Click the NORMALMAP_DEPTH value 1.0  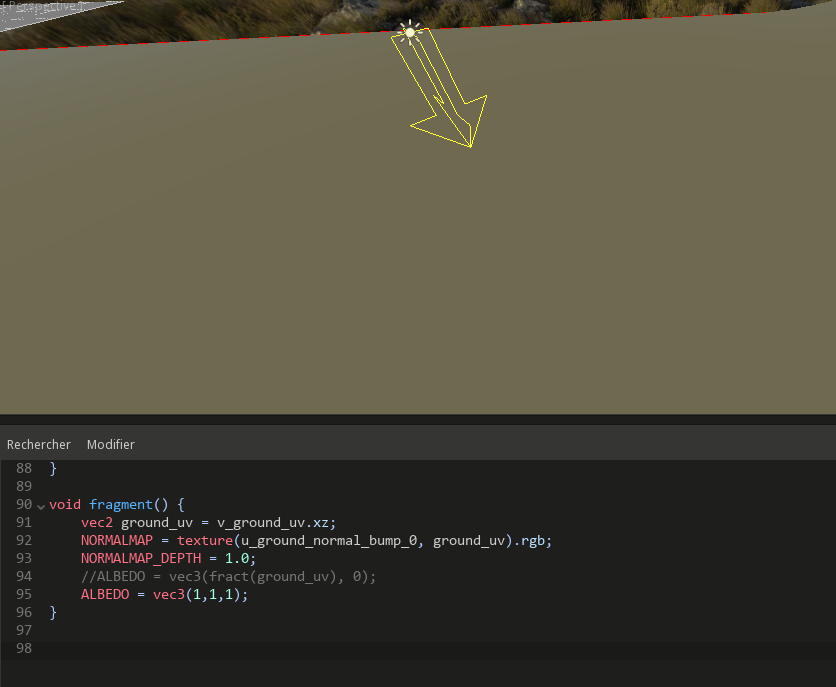pos(239,558)
